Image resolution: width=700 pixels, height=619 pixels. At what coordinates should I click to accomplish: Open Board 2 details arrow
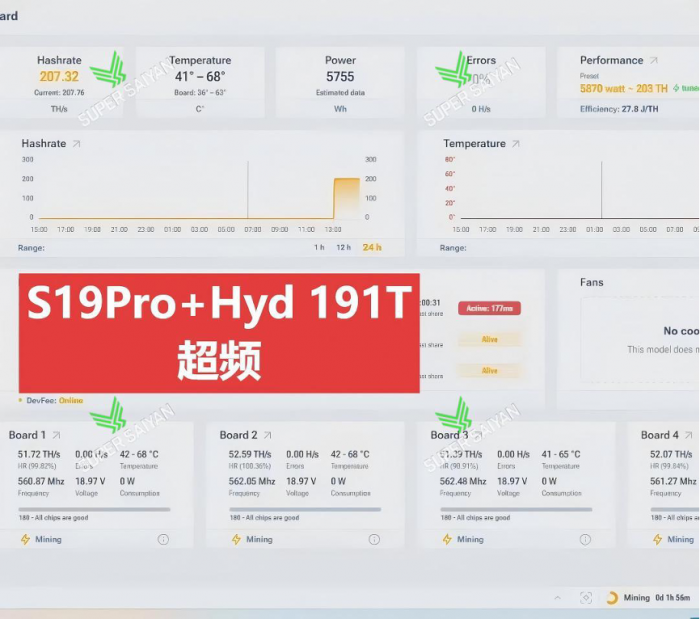267,435
